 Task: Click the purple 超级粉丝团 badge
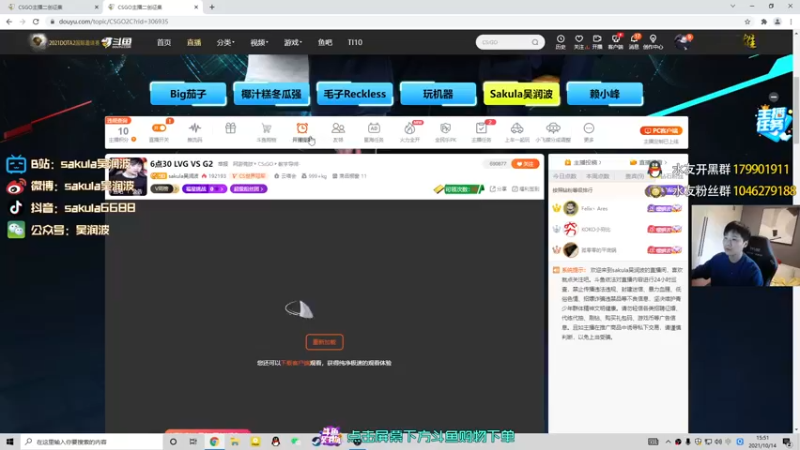pos(248,189)
